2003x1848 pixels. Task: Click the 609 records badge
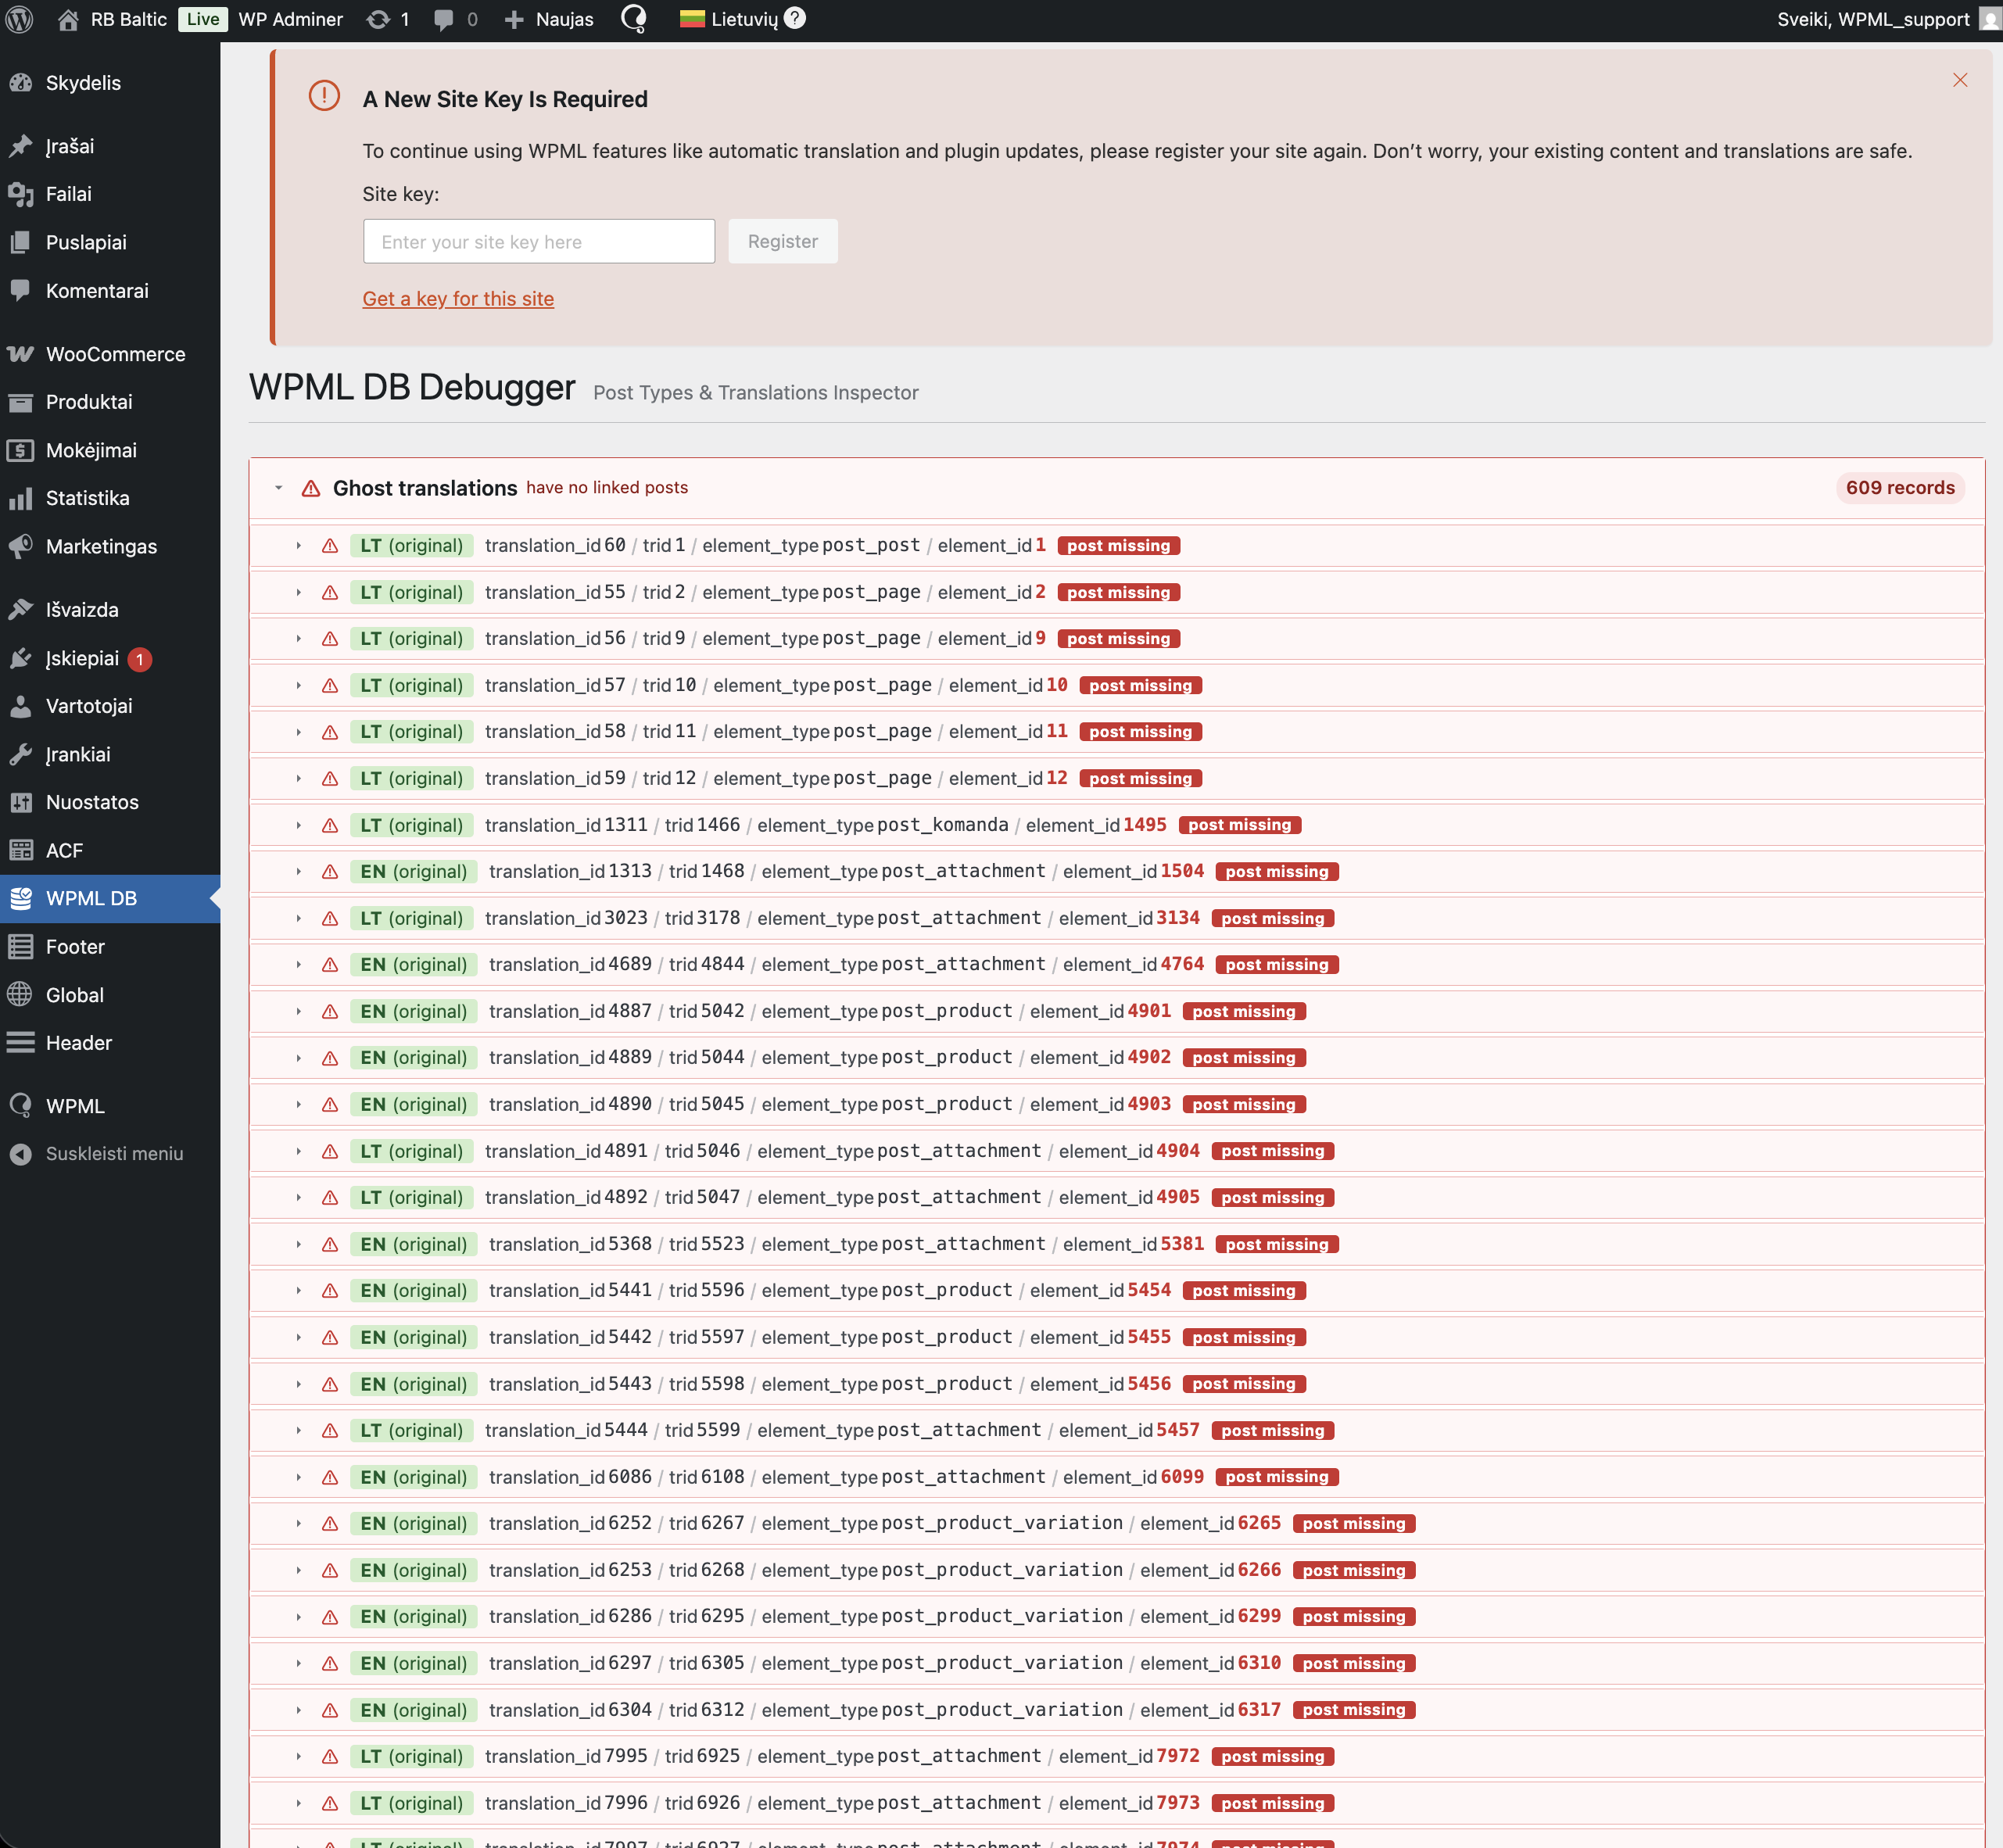(x=1899, y=488)
